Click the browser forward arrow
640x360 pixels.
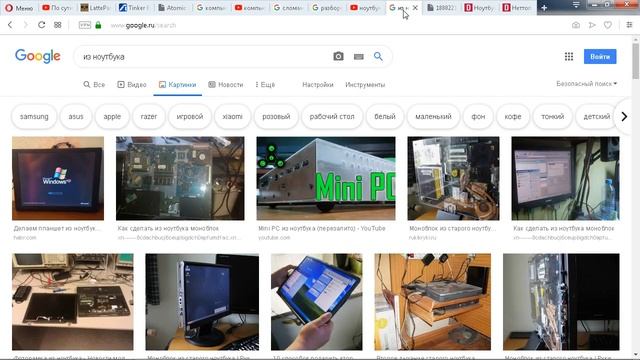coord(25,25)
